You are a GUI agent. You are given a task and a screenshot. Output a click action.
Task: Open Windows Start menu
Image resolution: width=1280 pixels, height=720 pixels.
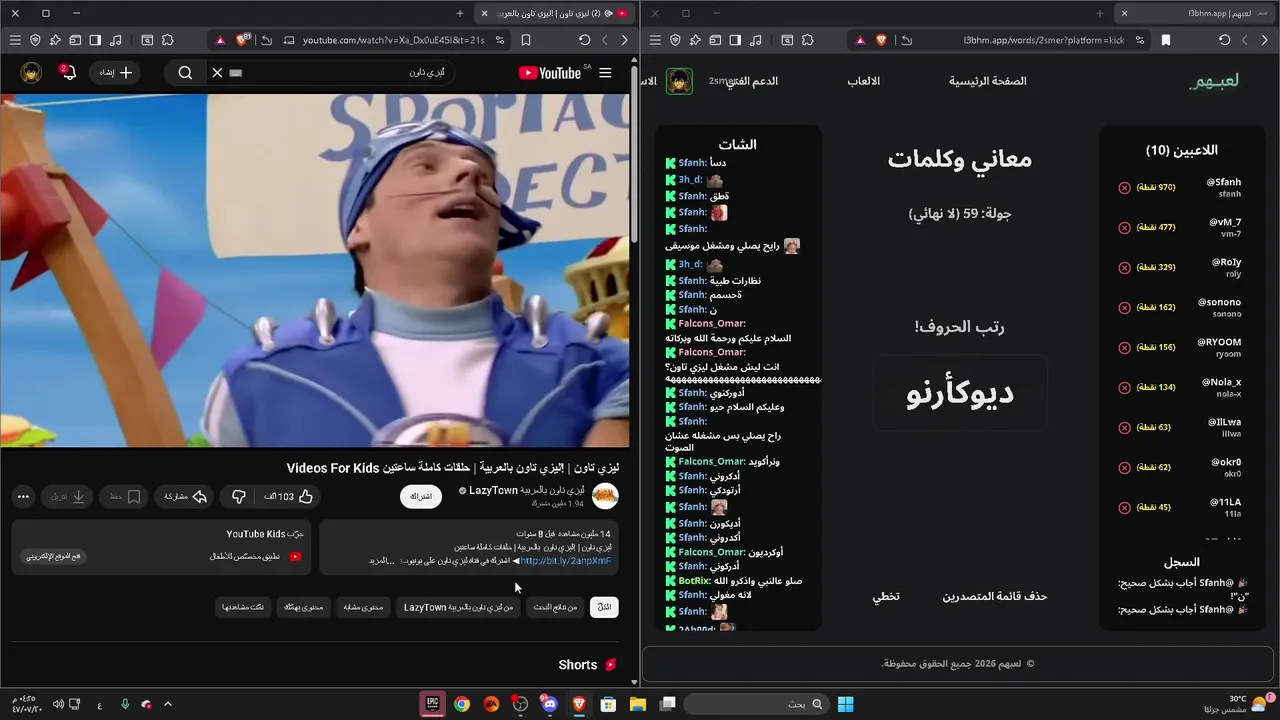pyautogui.click(x=845, y=704)
